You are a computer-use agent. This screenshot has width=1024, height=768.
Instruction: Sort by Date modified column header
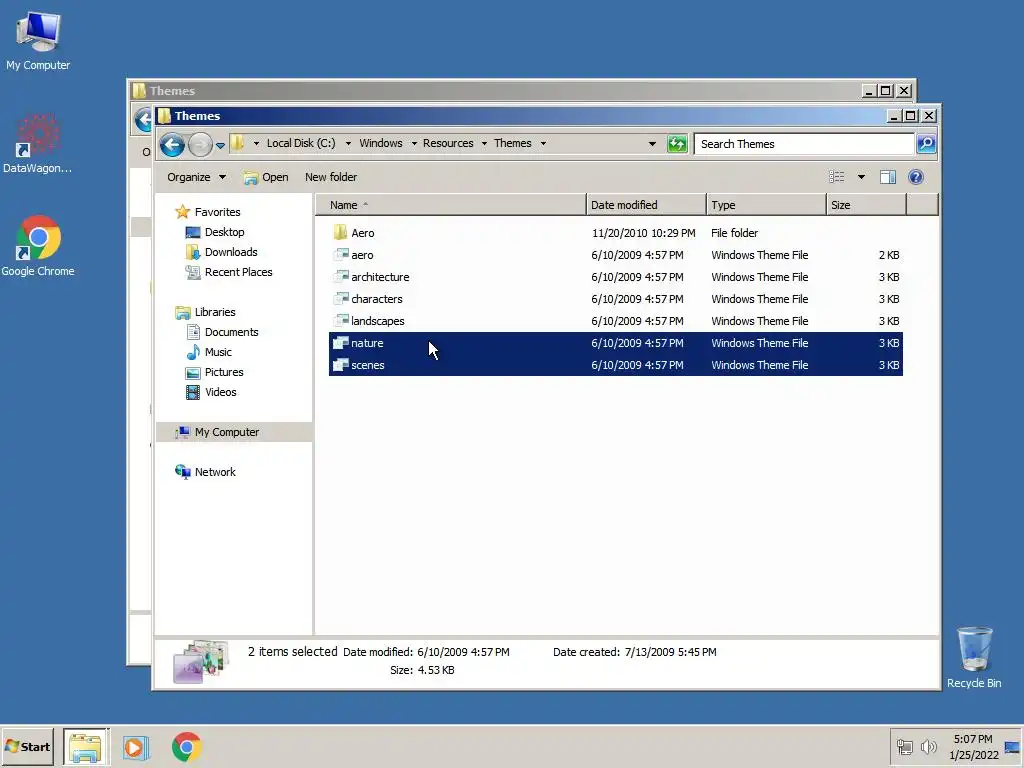[647, 205]
